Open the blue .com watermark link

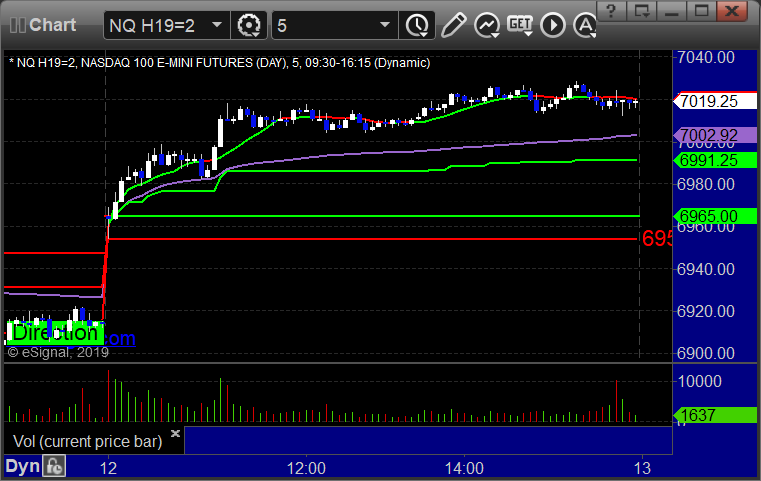pos(119,338)
